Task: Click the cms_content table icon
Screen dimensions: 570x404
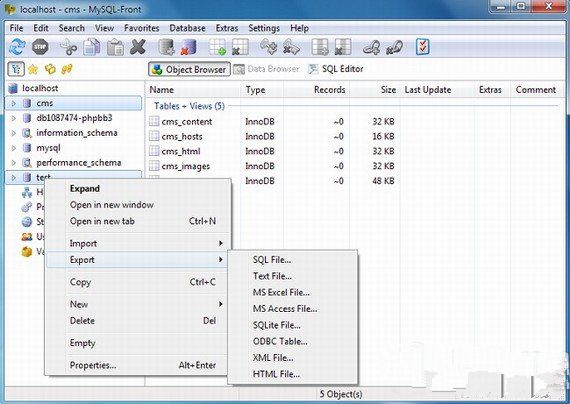Action: [x=154, y=121]
